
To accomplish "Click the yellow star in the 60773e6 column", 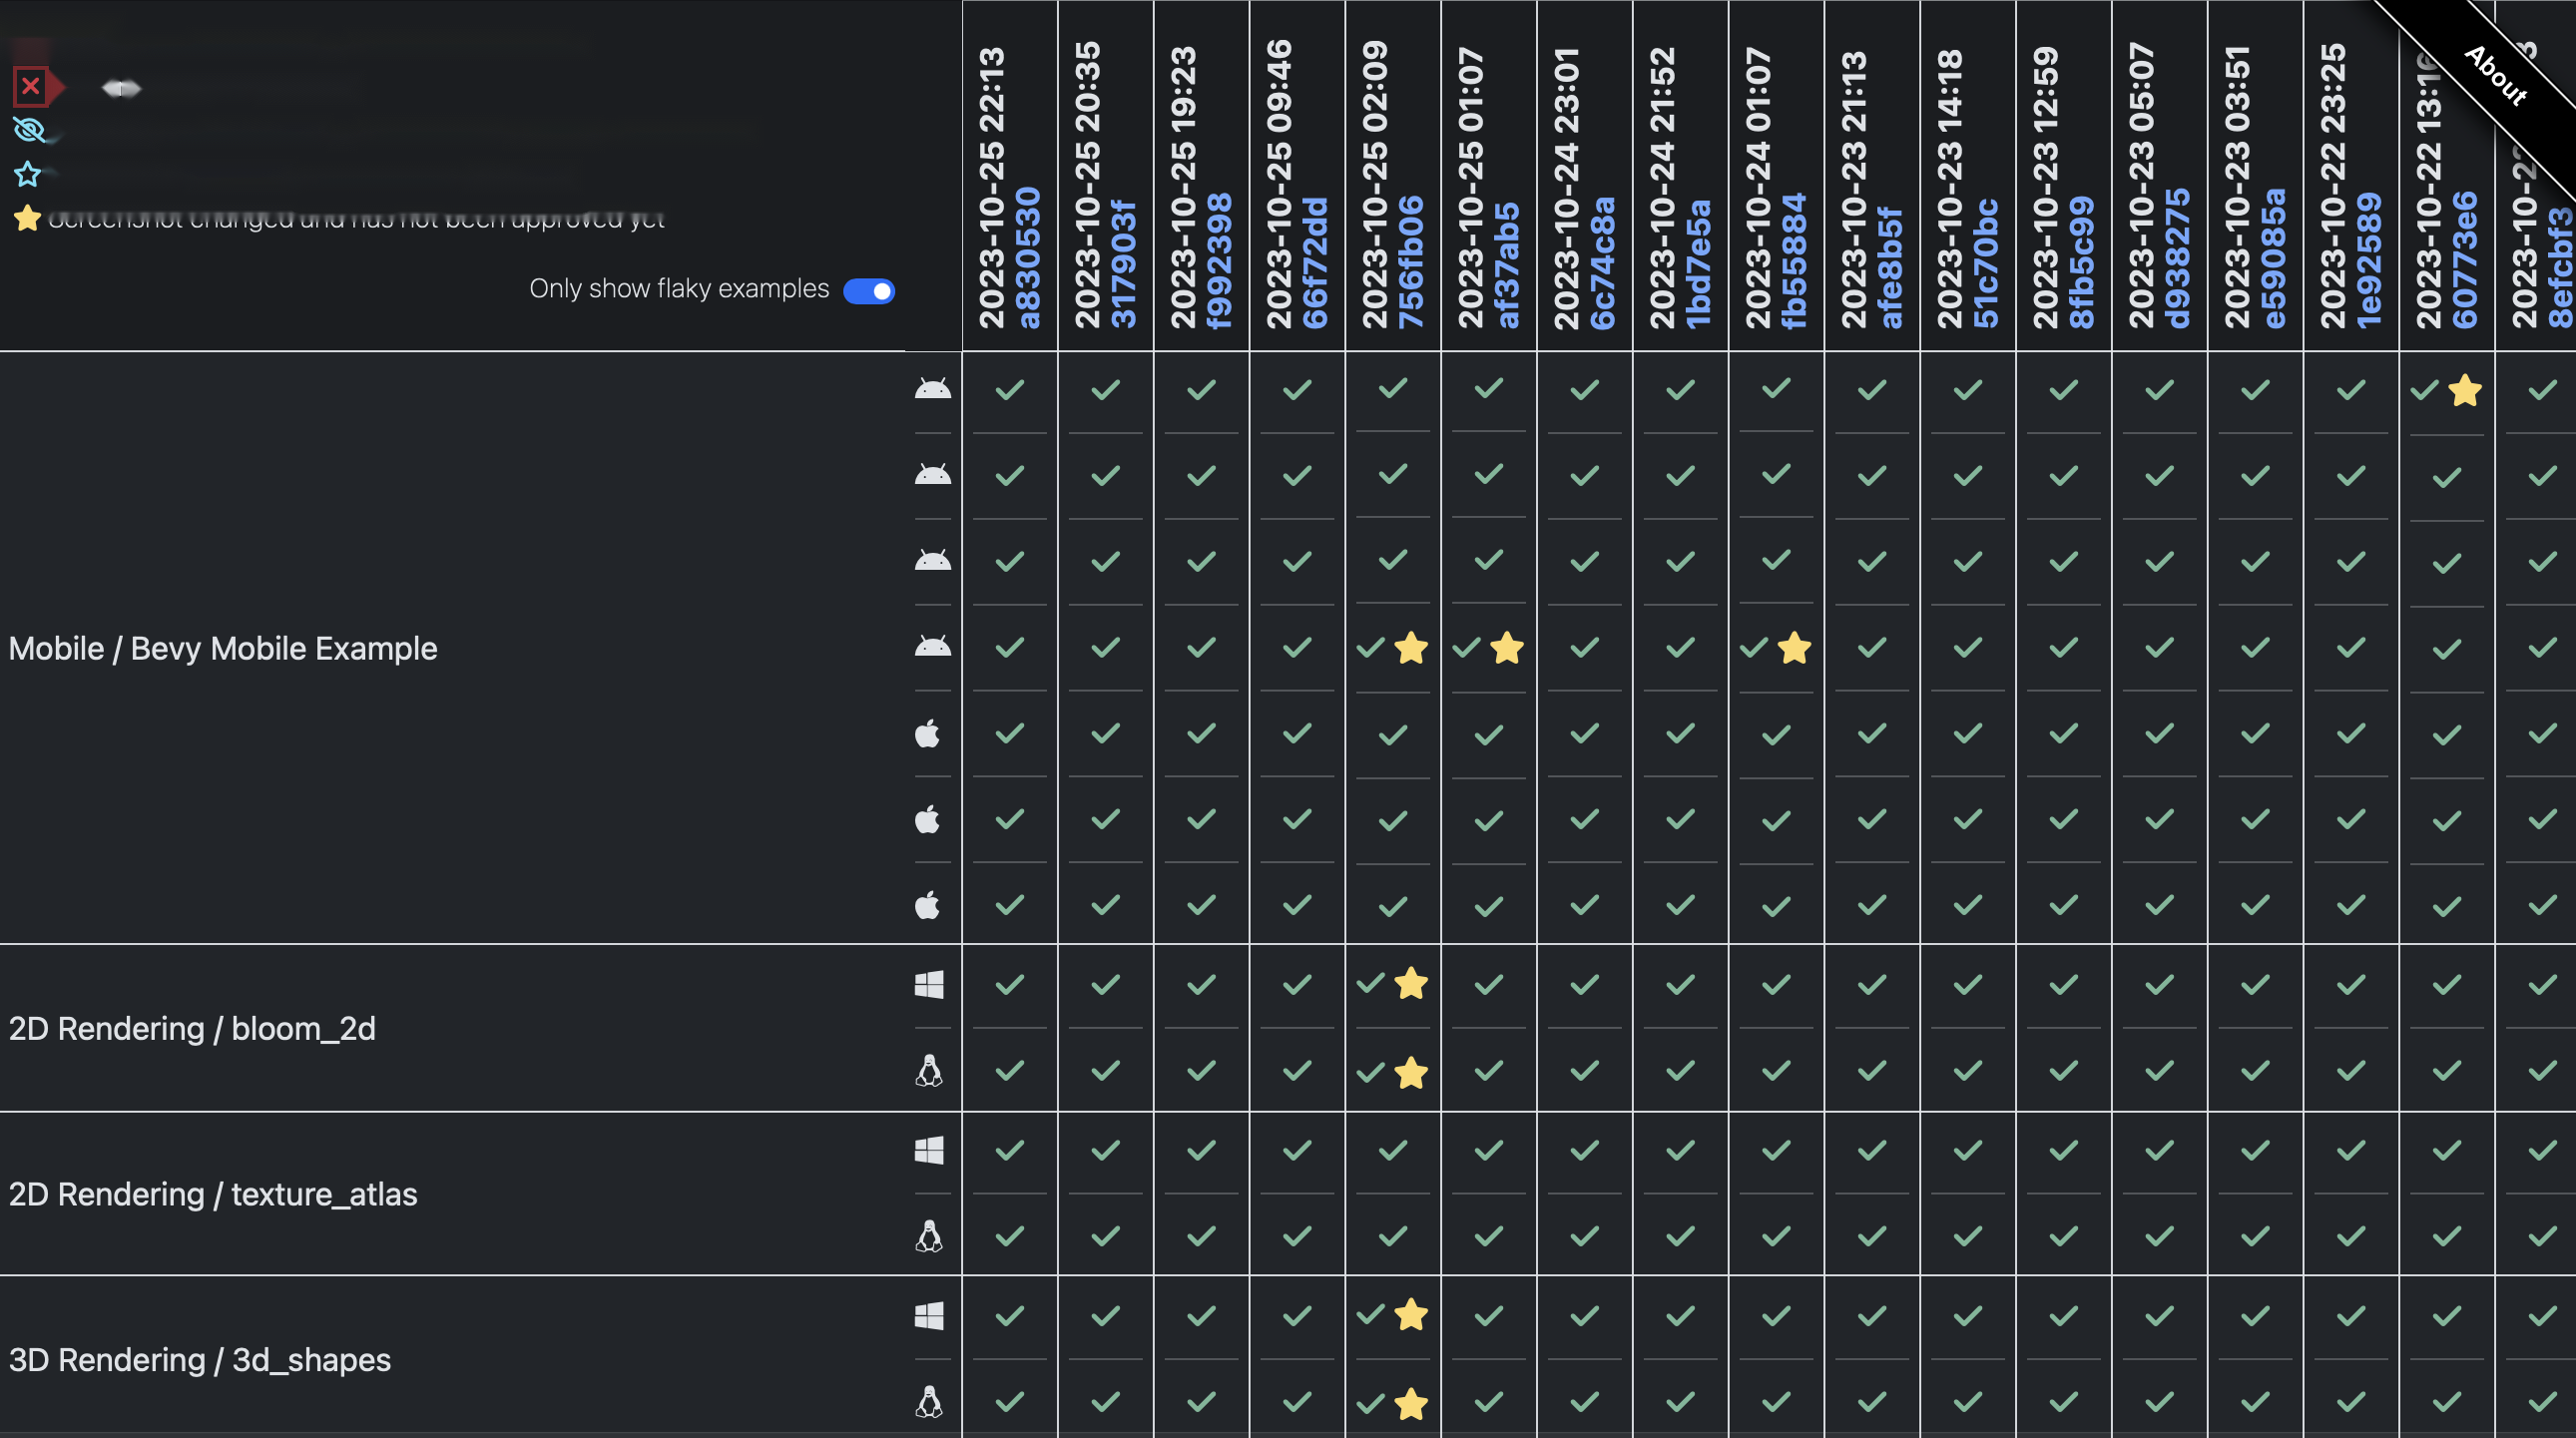I will click(2466, 390).
